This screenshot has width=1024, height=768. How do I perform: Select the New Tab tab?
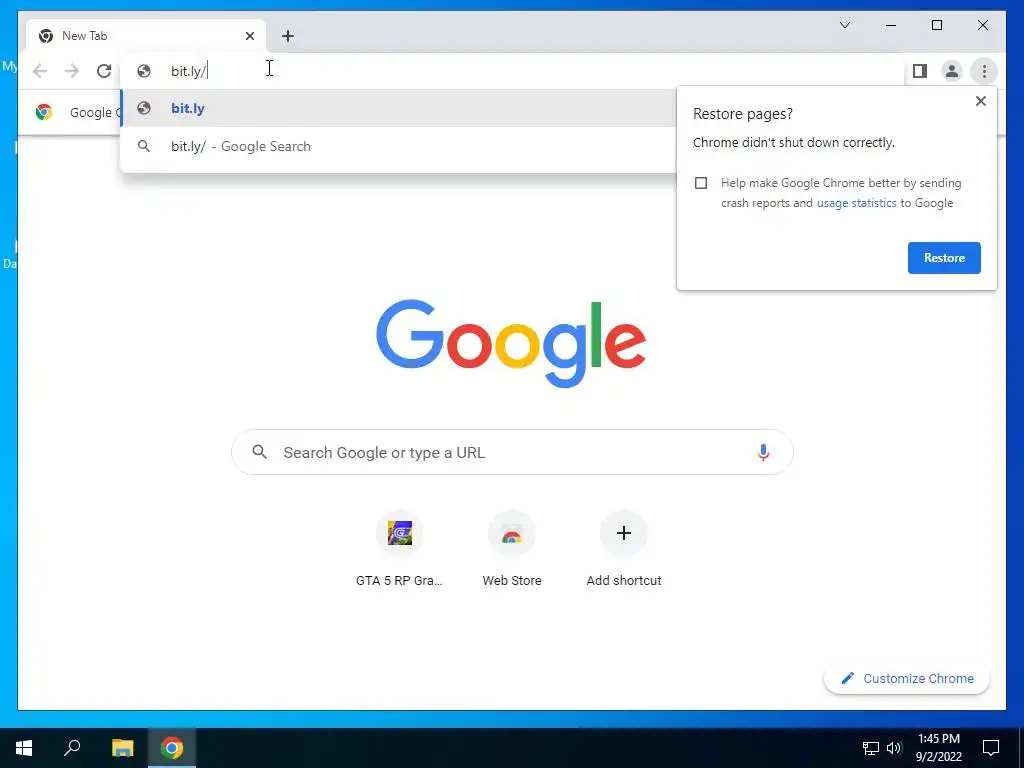coord(146,36)
